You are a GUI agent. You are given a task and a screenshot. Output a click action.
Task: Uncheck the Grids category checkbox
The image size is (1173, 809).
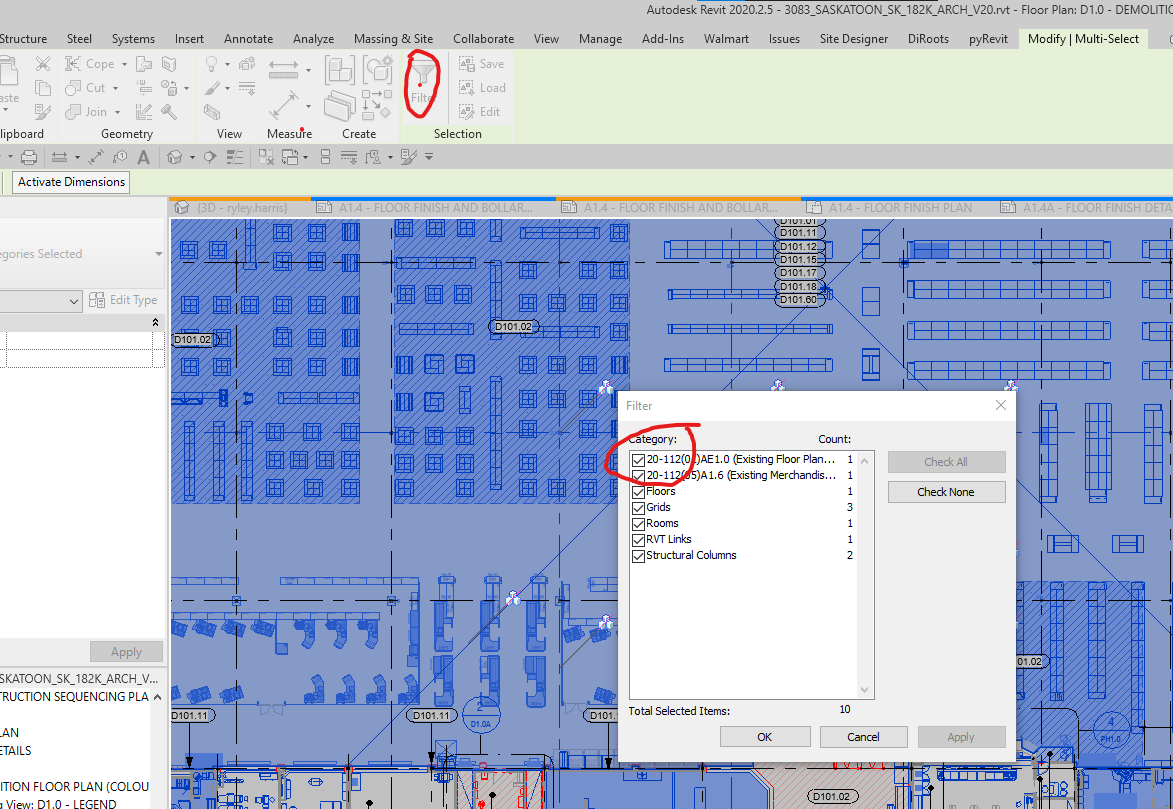(638, 507)
